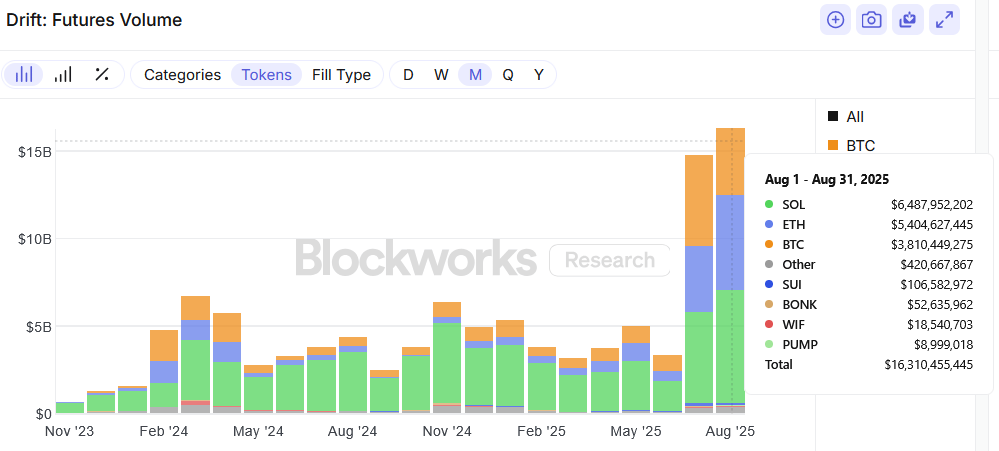This screenshot has height=451, width=999.
Task: Click the orange BTC legend swatch
Action: click(833, 146)
